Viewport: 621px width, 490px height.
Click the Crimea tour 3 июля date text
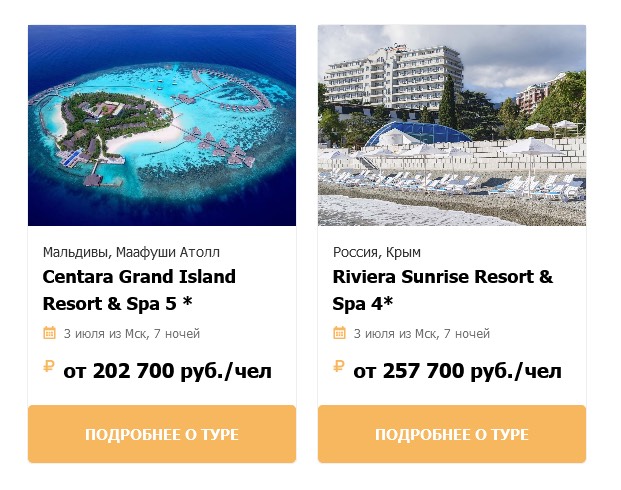422,334
